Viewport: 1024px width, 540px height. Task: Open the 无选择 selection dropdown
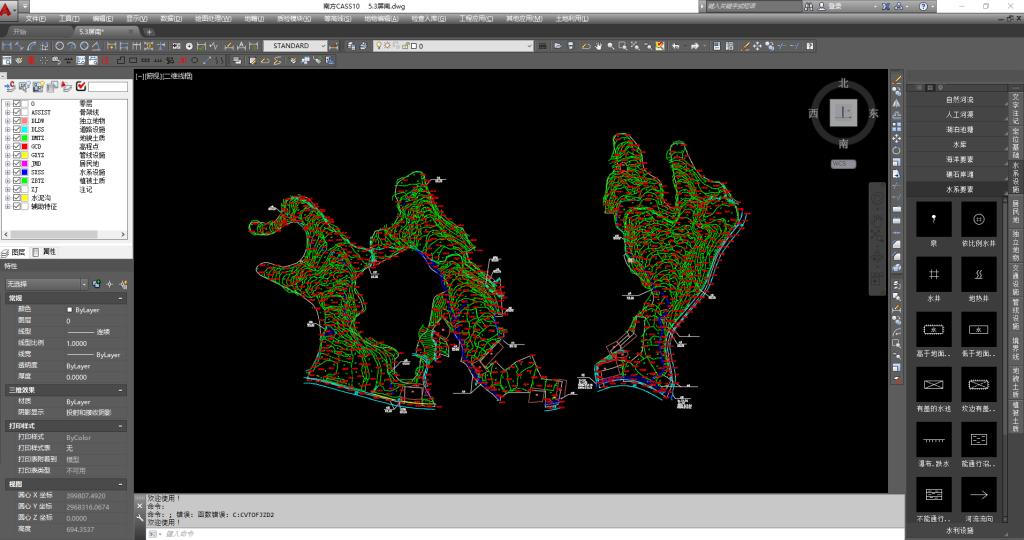(x=83, y=284)
